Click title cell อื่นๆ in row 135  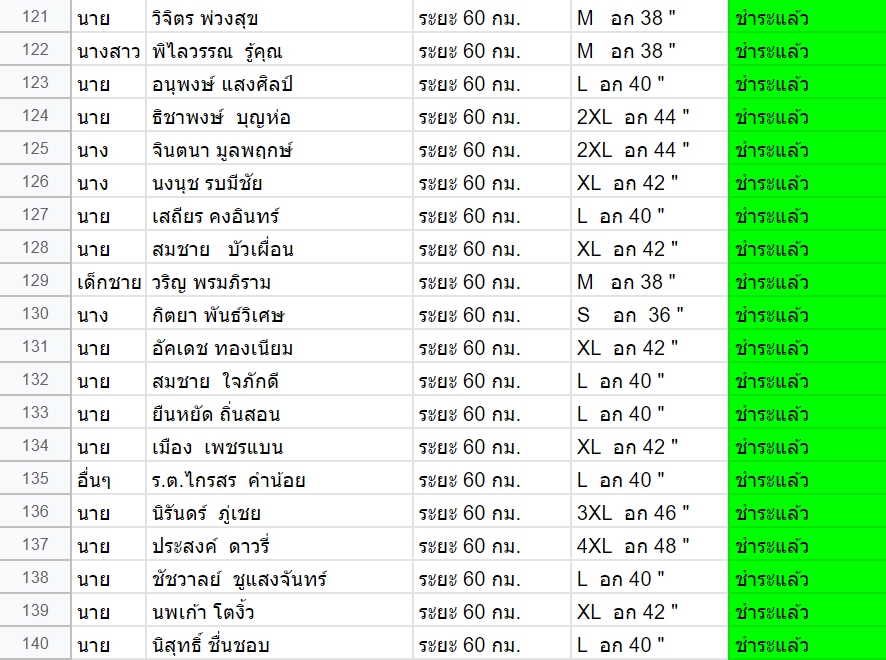click(x=108, y=478)
